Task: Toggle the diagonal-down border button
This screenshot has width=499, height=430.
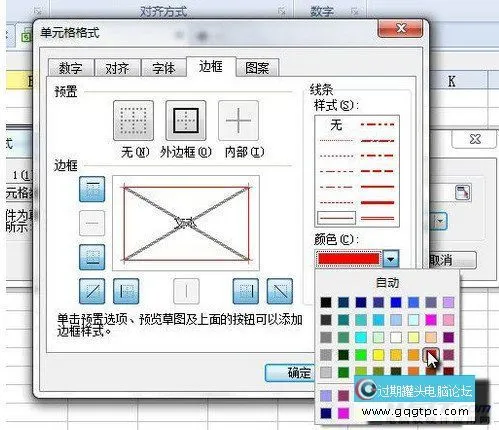Action: pyautogui.click(x=280, y=291)
